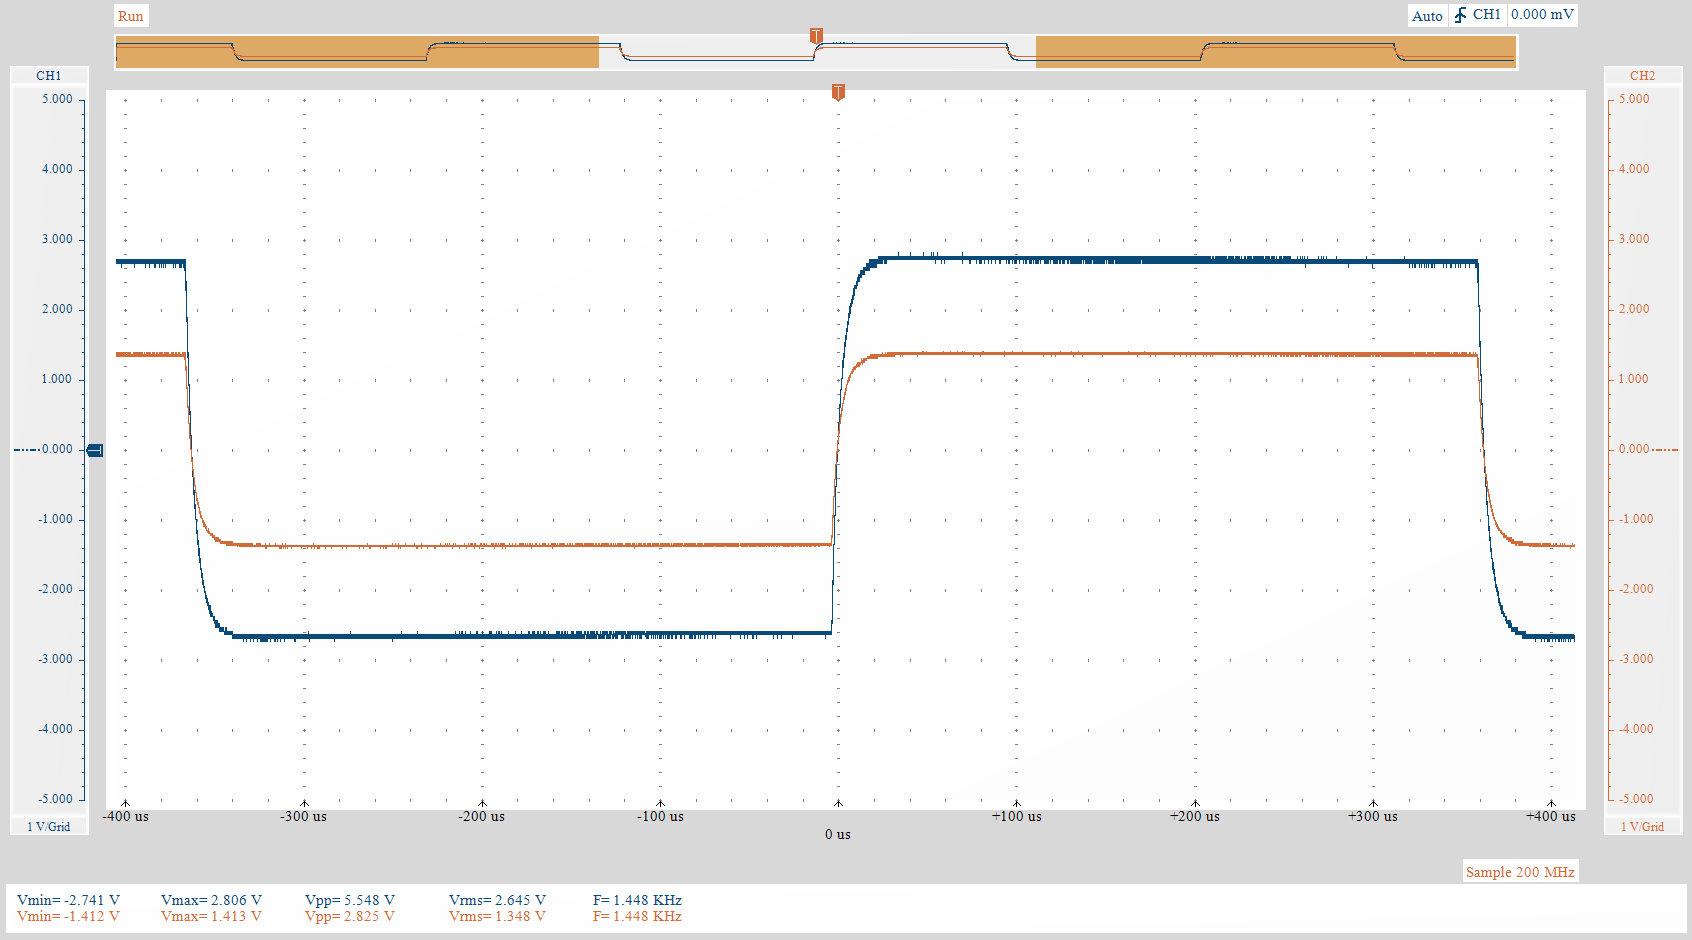Edit the 0.000 mV trigger level

click(1542, 15)
